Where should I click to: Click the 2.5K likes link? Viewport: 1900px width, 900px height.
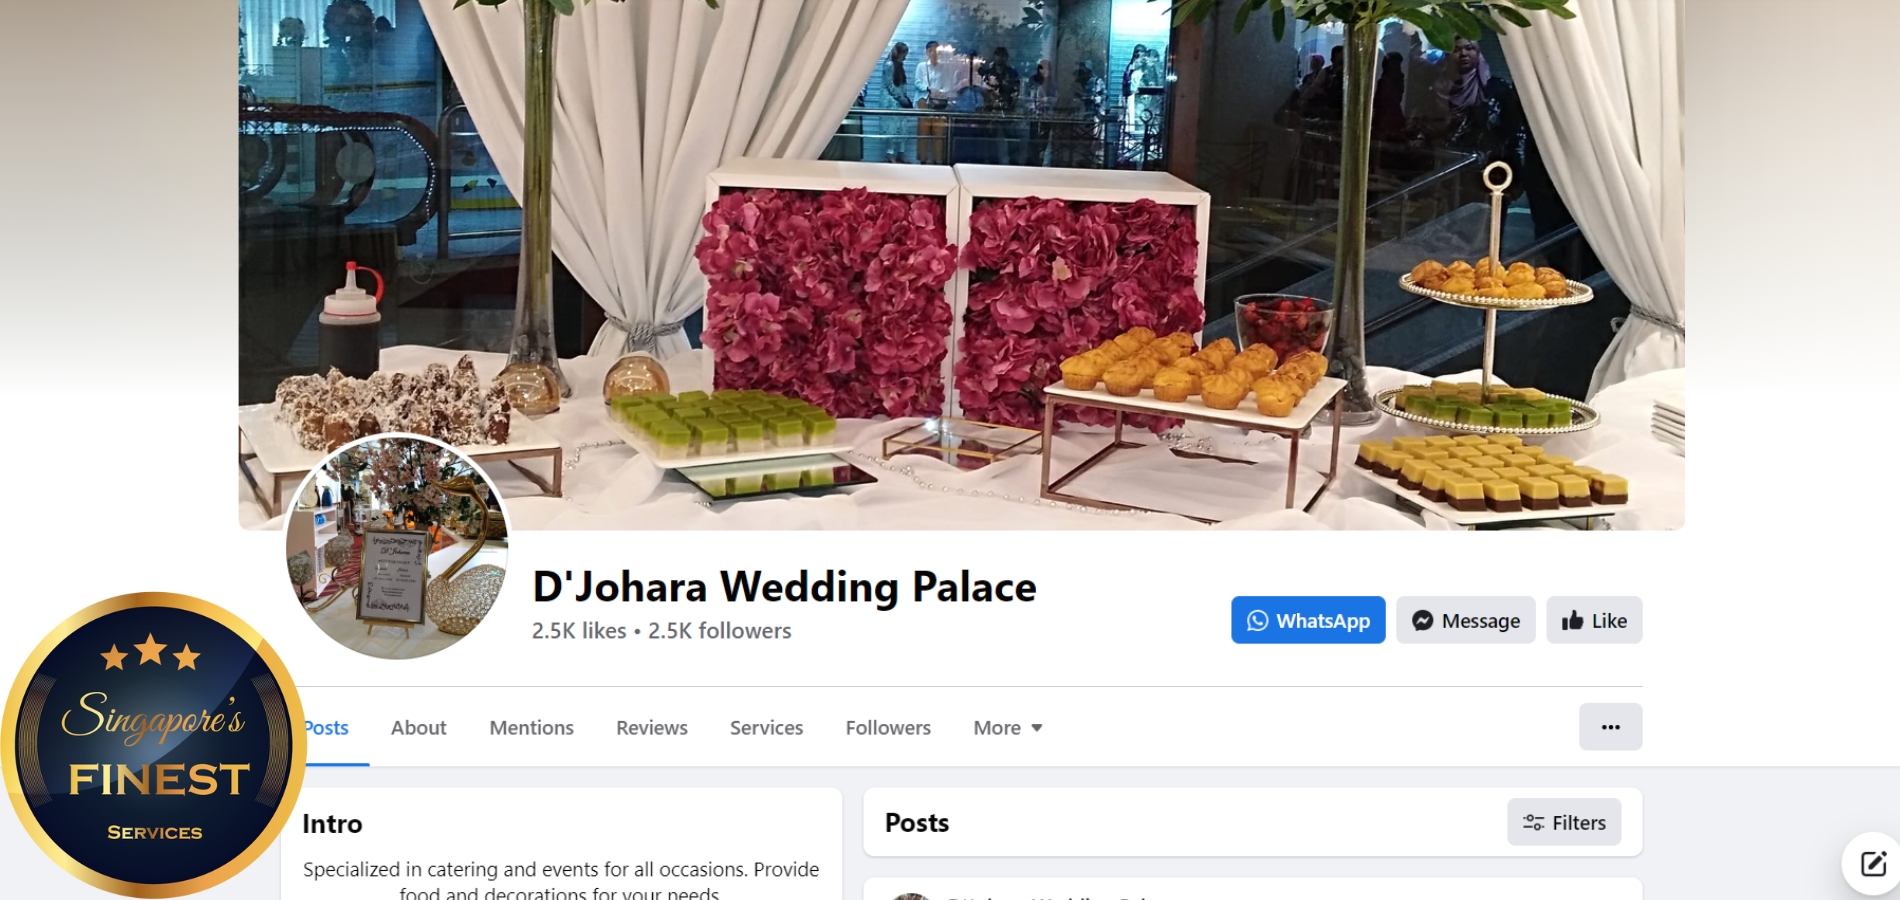(579, 631)
